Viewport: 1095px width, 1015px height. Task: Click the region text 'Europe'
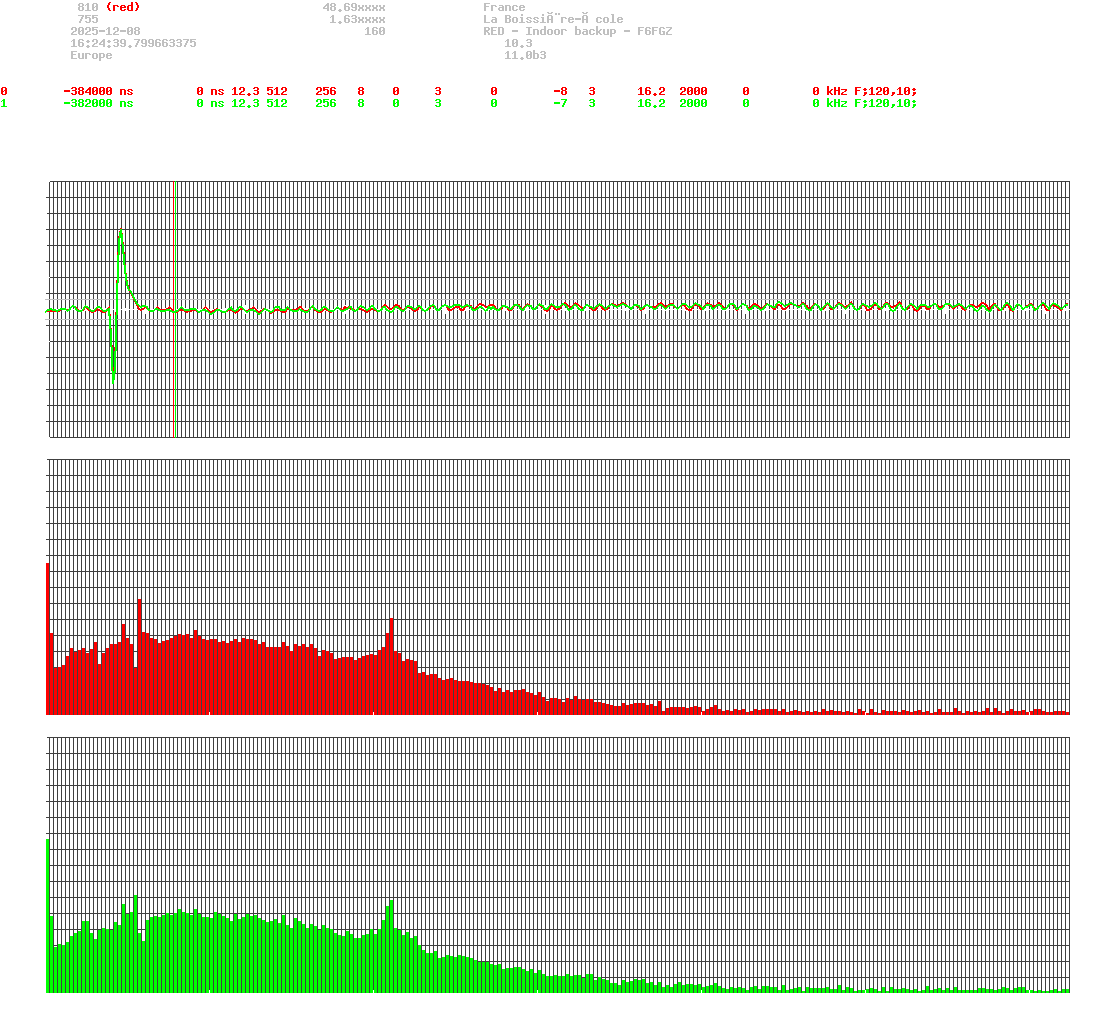(91, 55)
